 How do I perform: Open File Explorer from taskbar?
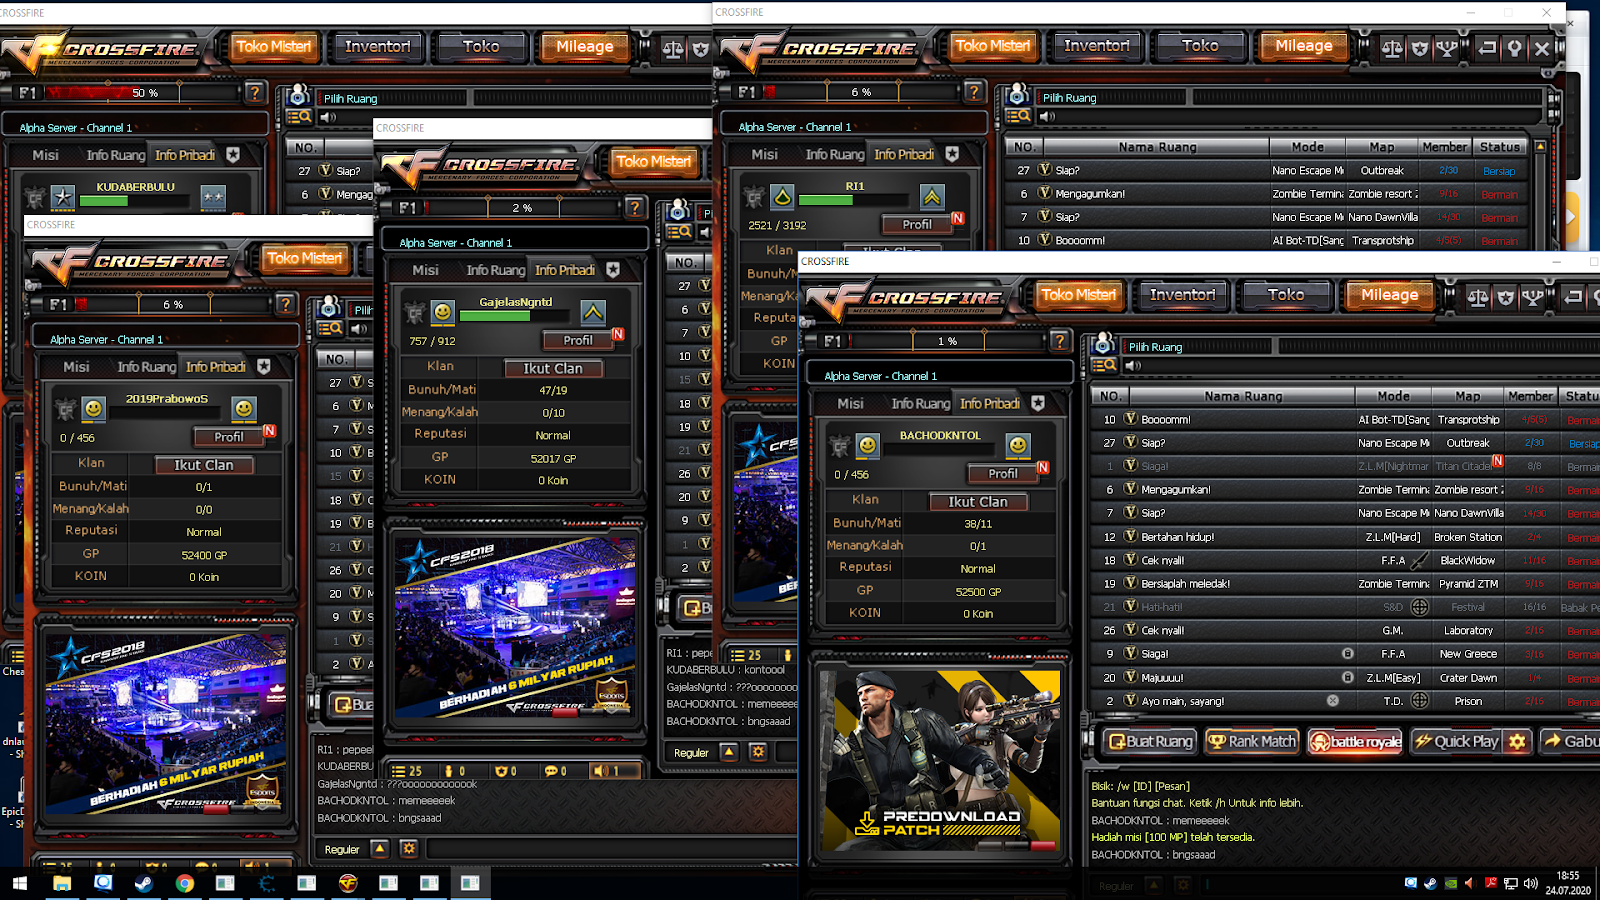[x=62, y=883]
